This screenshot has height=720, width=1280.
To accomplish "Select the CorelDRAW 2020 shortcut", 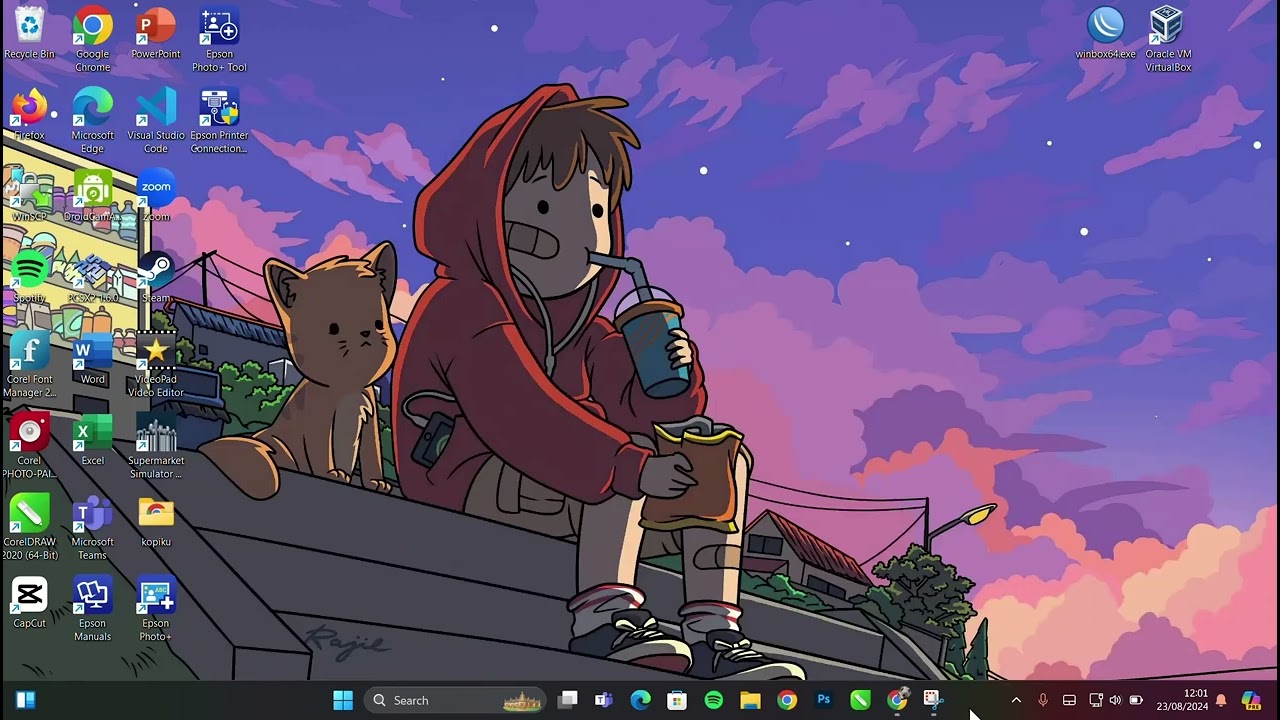I will [x=29, y=527].
